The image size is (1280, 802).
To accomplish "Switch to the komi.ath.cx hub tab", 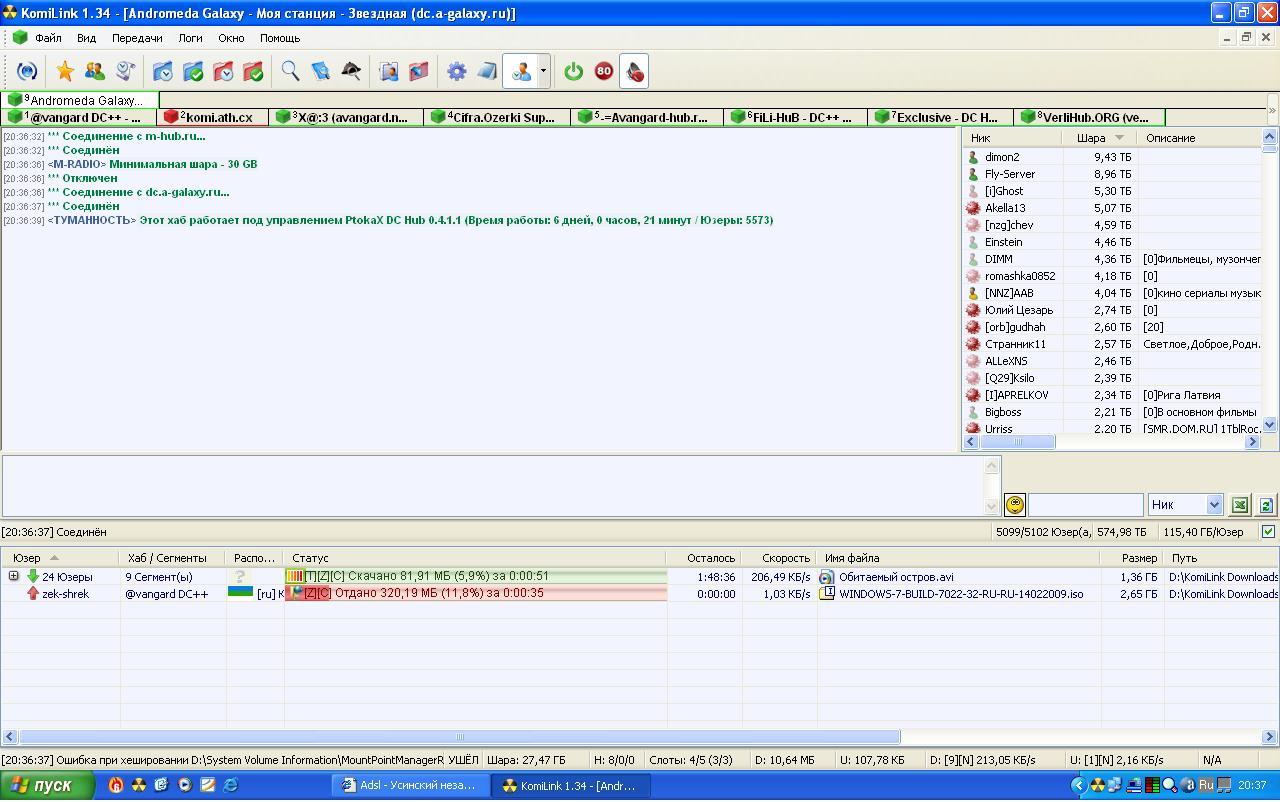I will click(214, 117).
